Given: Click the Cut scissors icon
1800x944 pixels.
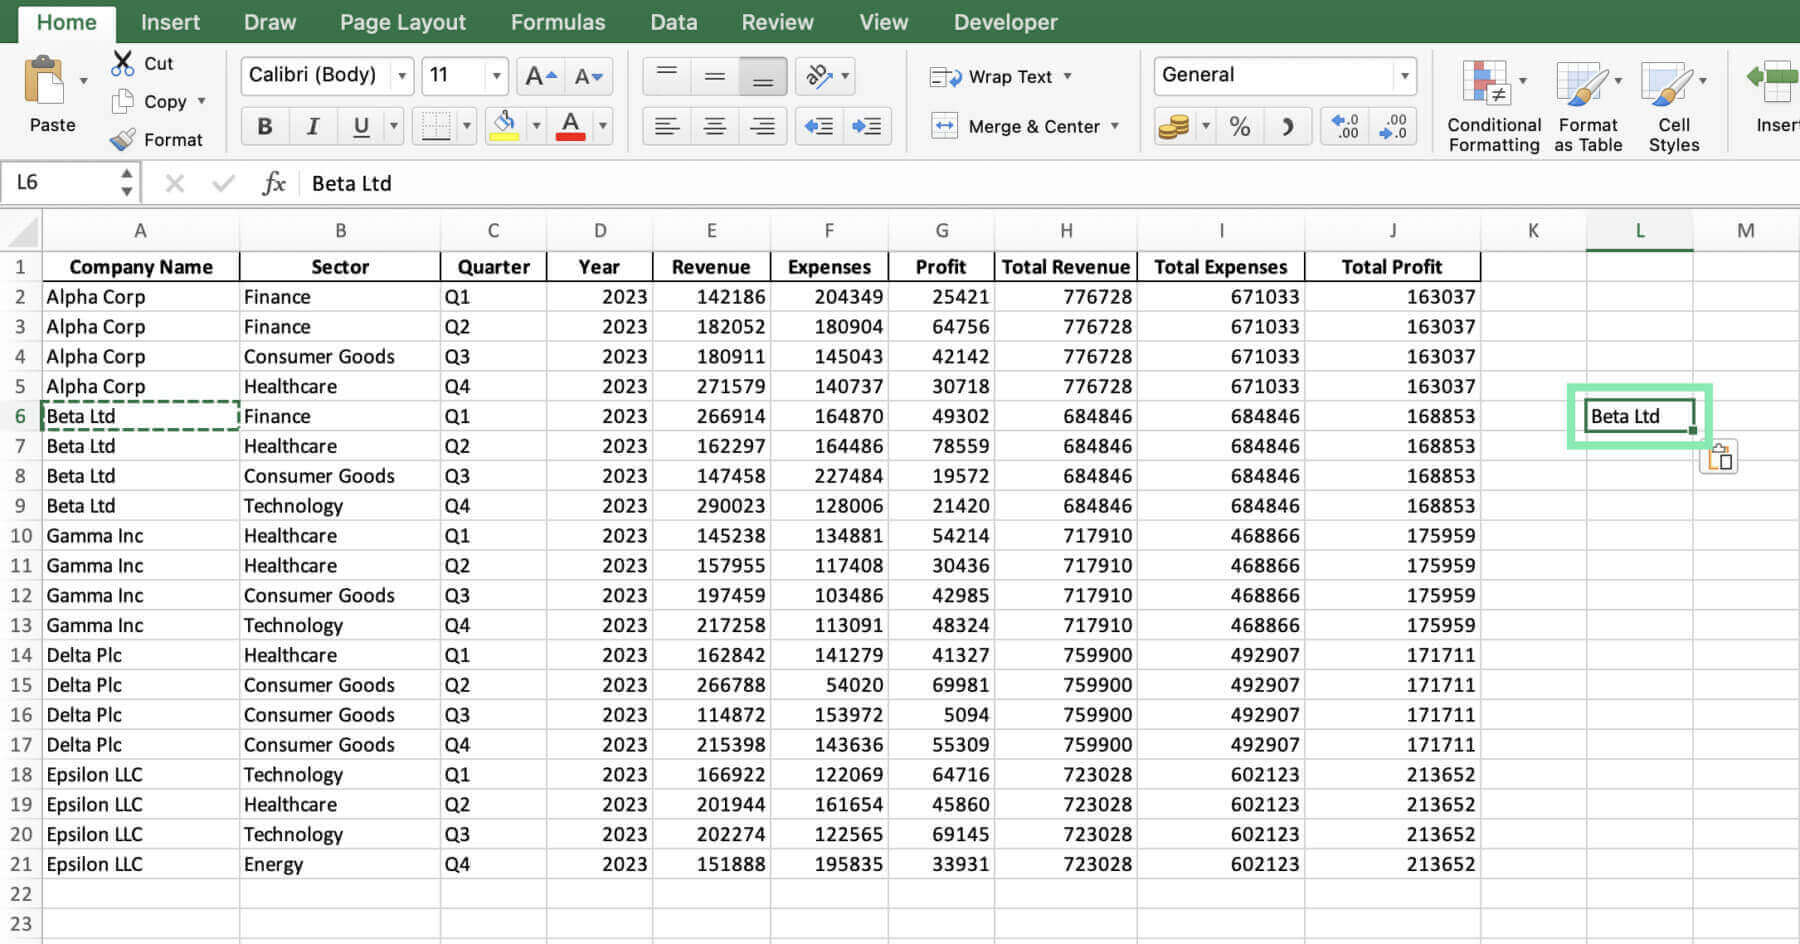Looking at the screenshot, I should coord(122,64).
